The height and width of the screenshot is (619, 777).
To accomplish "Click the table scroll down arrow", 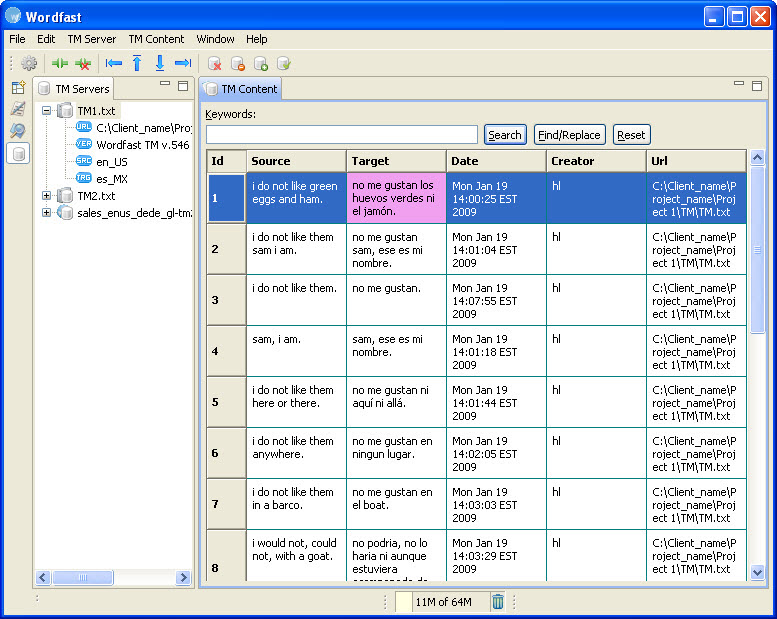I will click(x=757, y=572).
